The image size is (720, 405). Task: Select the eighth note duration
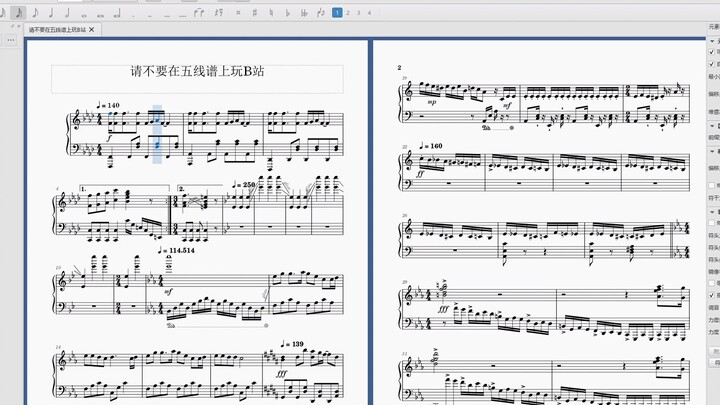tap(35, 13)
